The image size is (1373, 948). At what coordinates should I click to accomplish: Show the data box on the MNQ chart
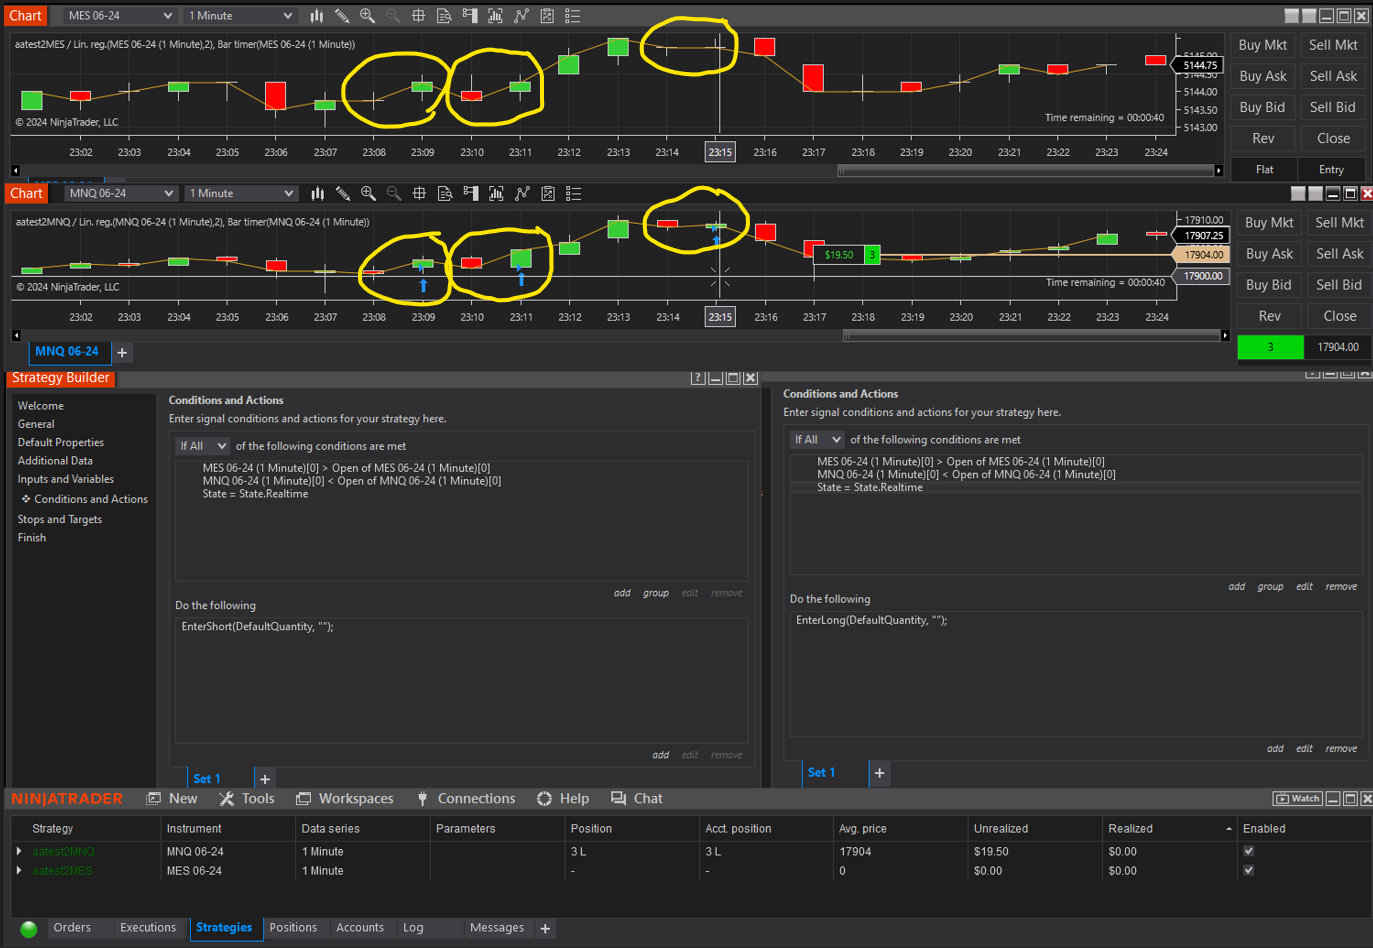pos(445,194)
